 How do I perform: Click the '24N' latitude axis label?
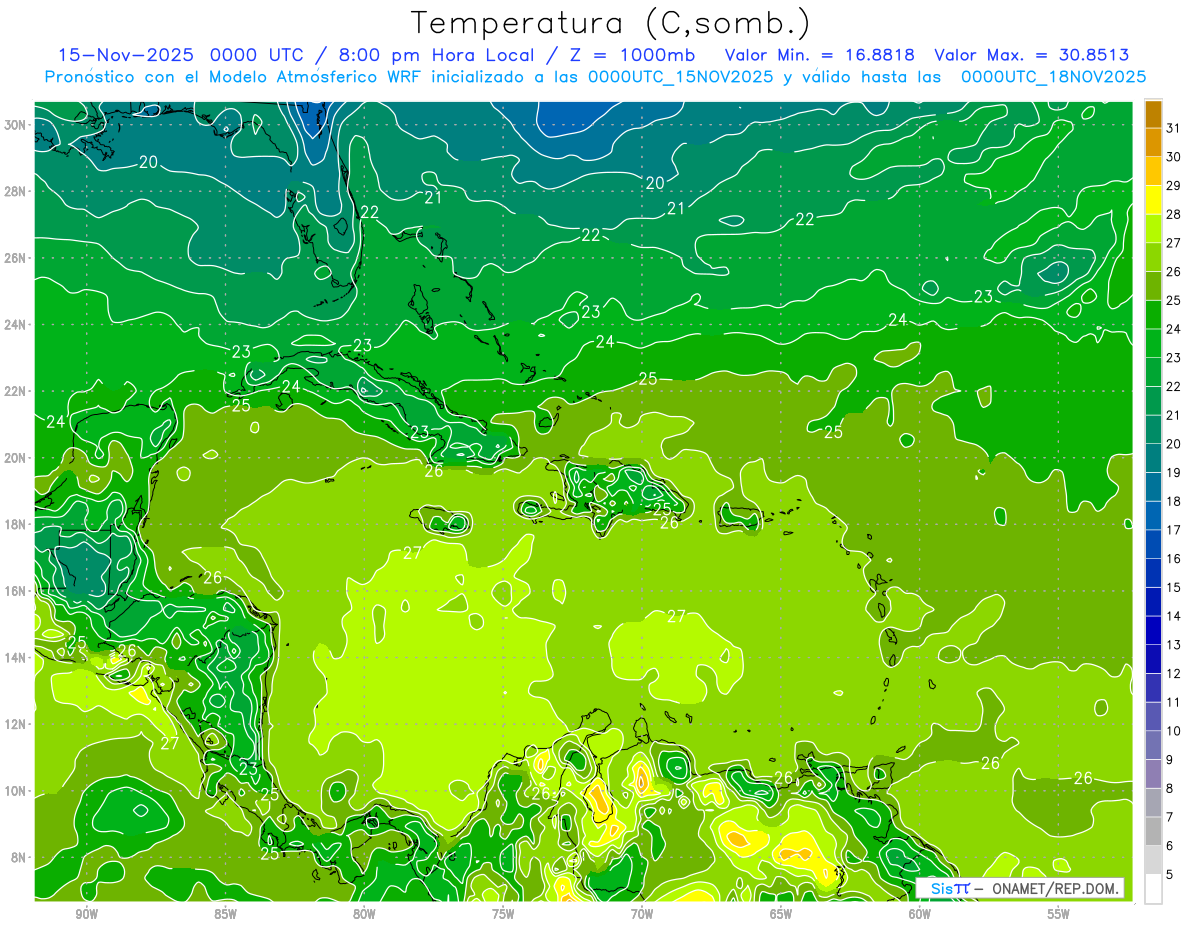click(15, 325)
